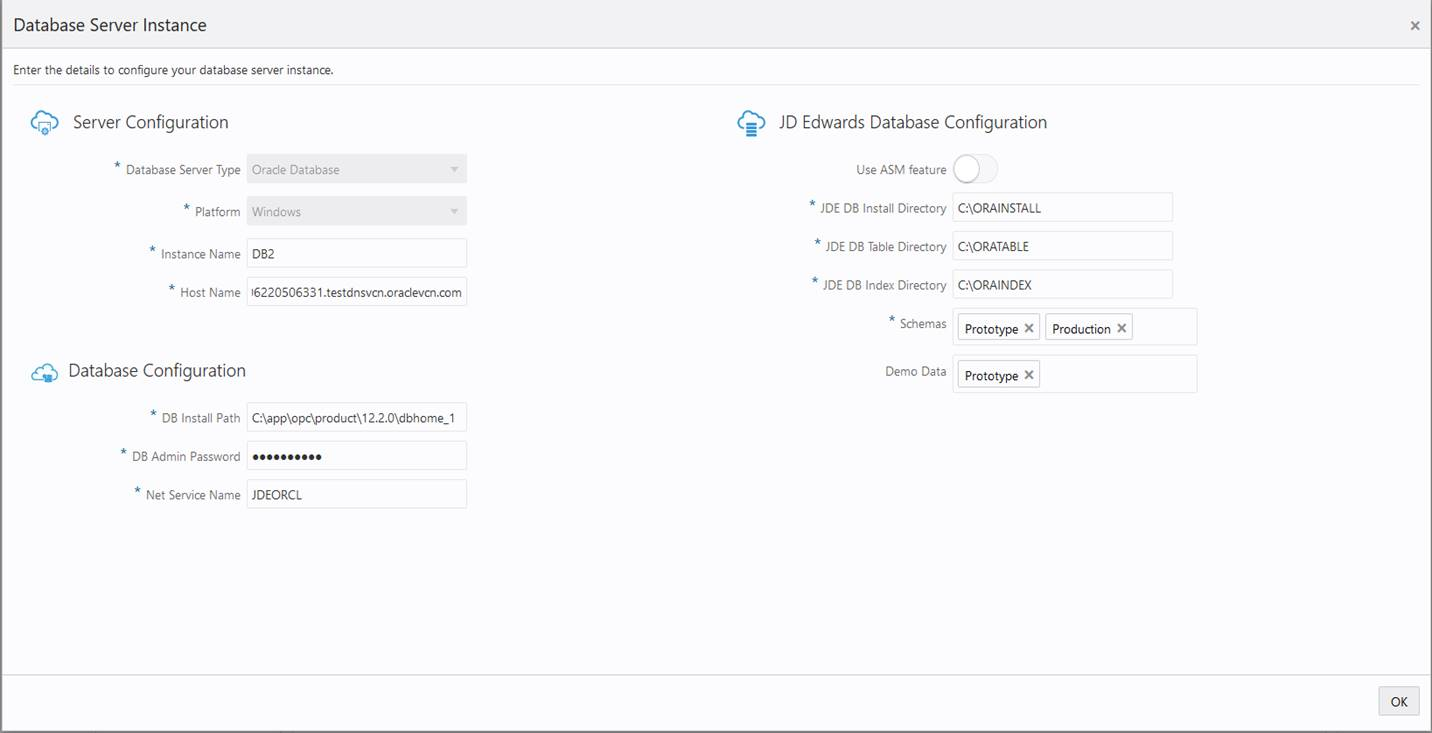Click the Database Configuration cloud icon

[x=44, y=370]
